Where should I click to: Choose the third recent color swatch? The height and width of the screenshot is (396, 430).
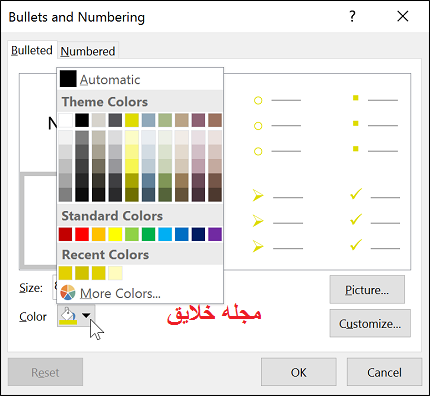coord(99,273)
